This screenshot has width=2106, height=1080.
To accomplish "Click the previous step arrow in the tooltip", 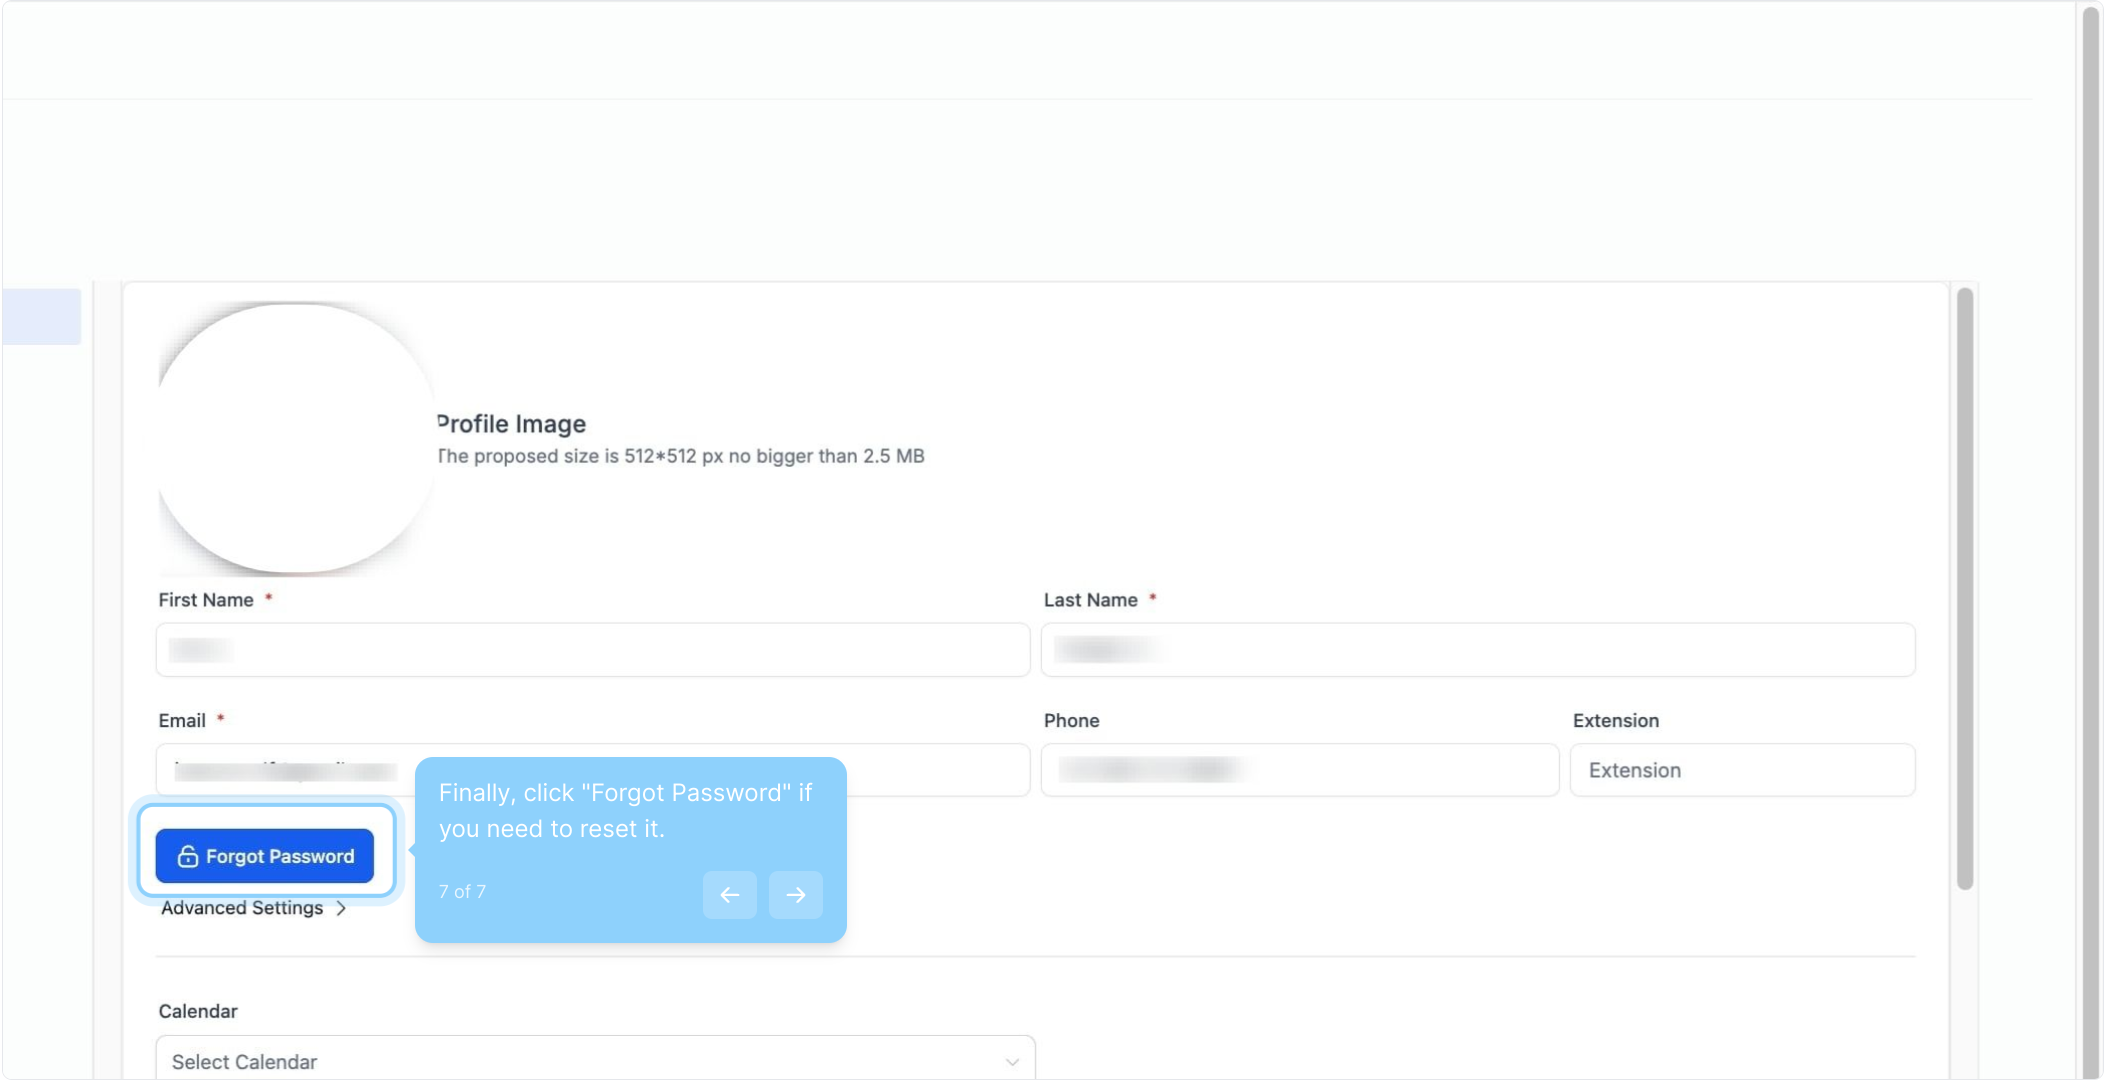I will coord(729,895).
